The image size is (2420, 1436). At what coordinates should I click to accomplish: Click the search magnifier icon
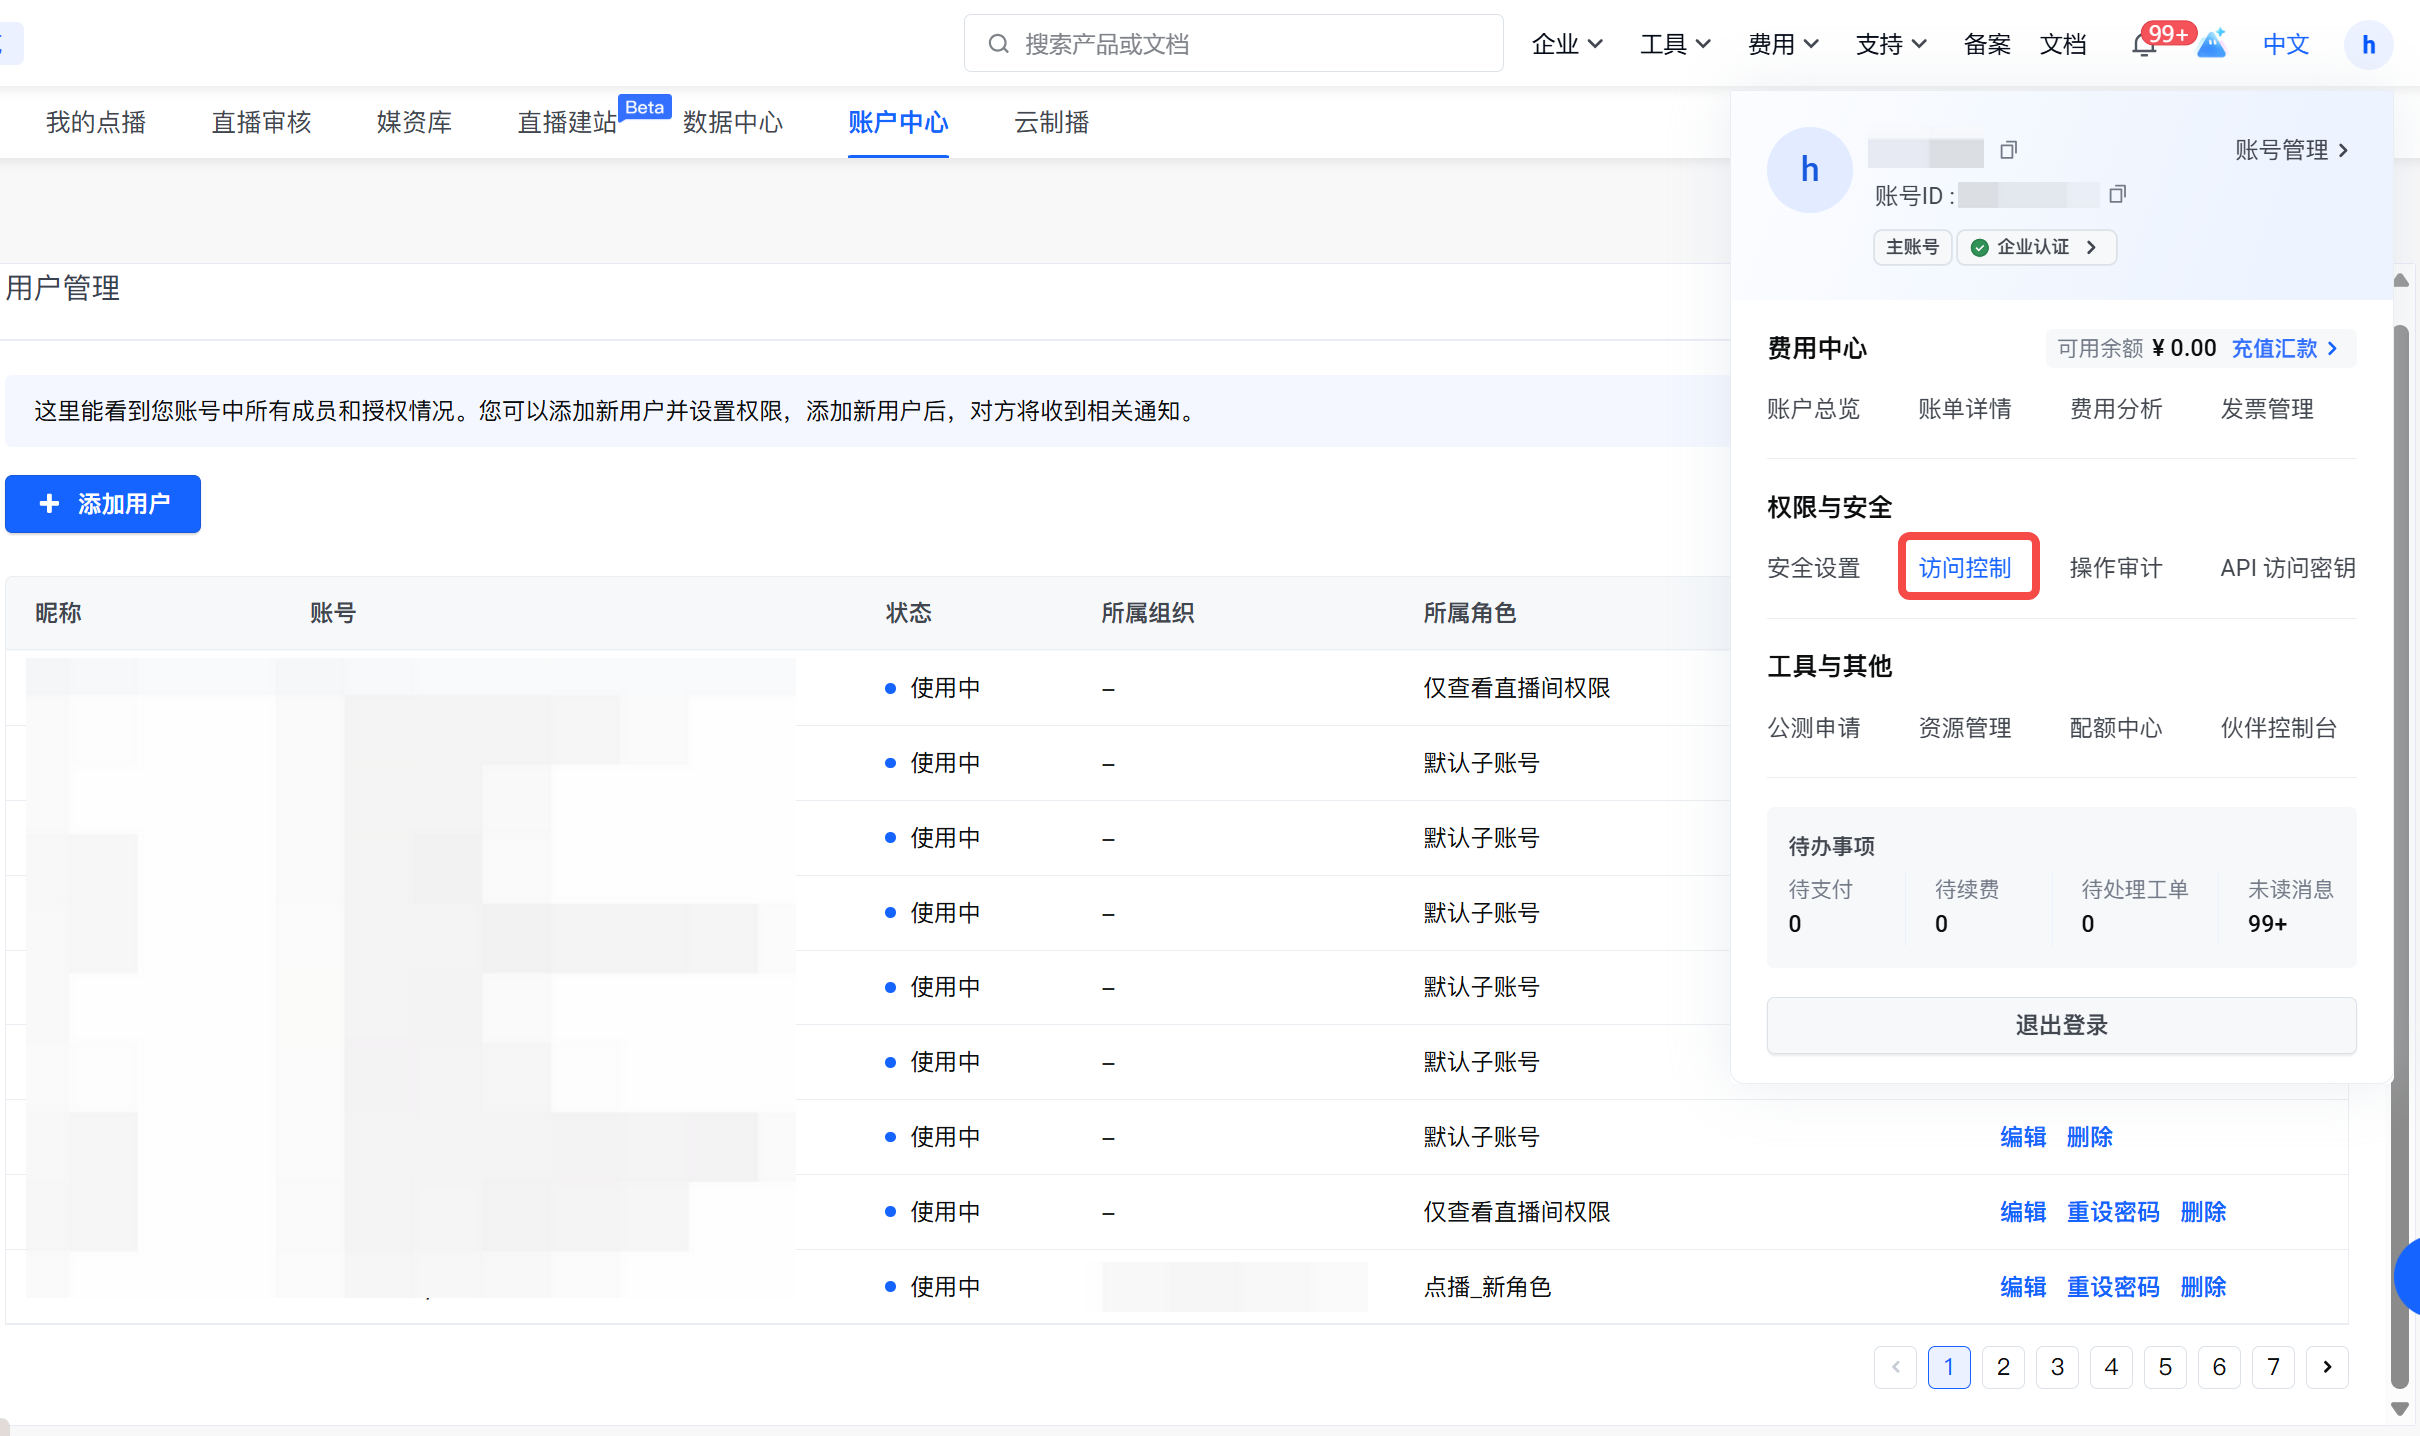click(998, 44)
